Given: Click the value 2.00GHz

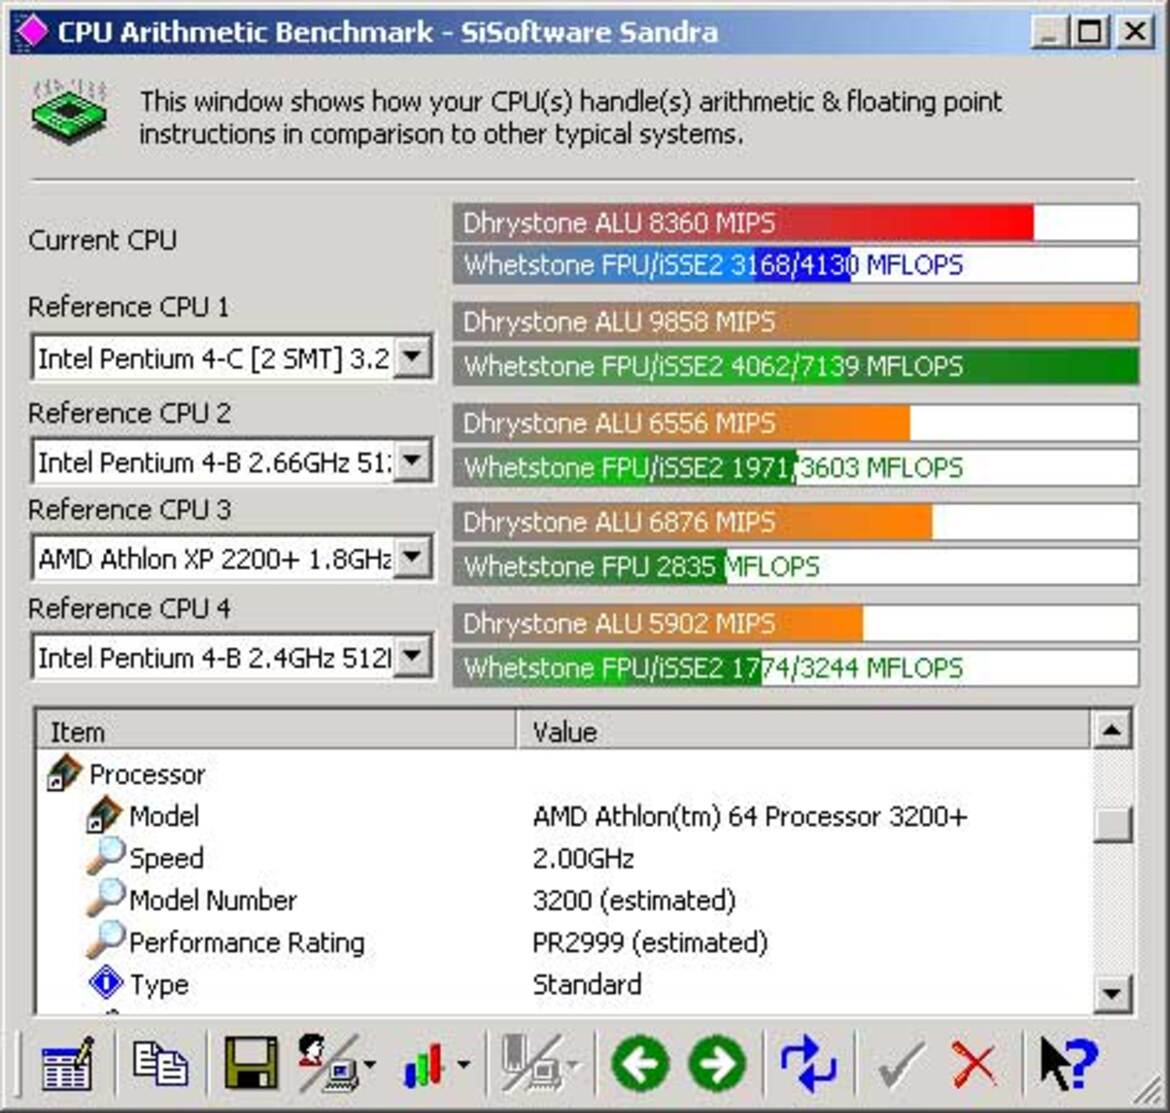Looking at the screenshot, I should pos(584,858).
